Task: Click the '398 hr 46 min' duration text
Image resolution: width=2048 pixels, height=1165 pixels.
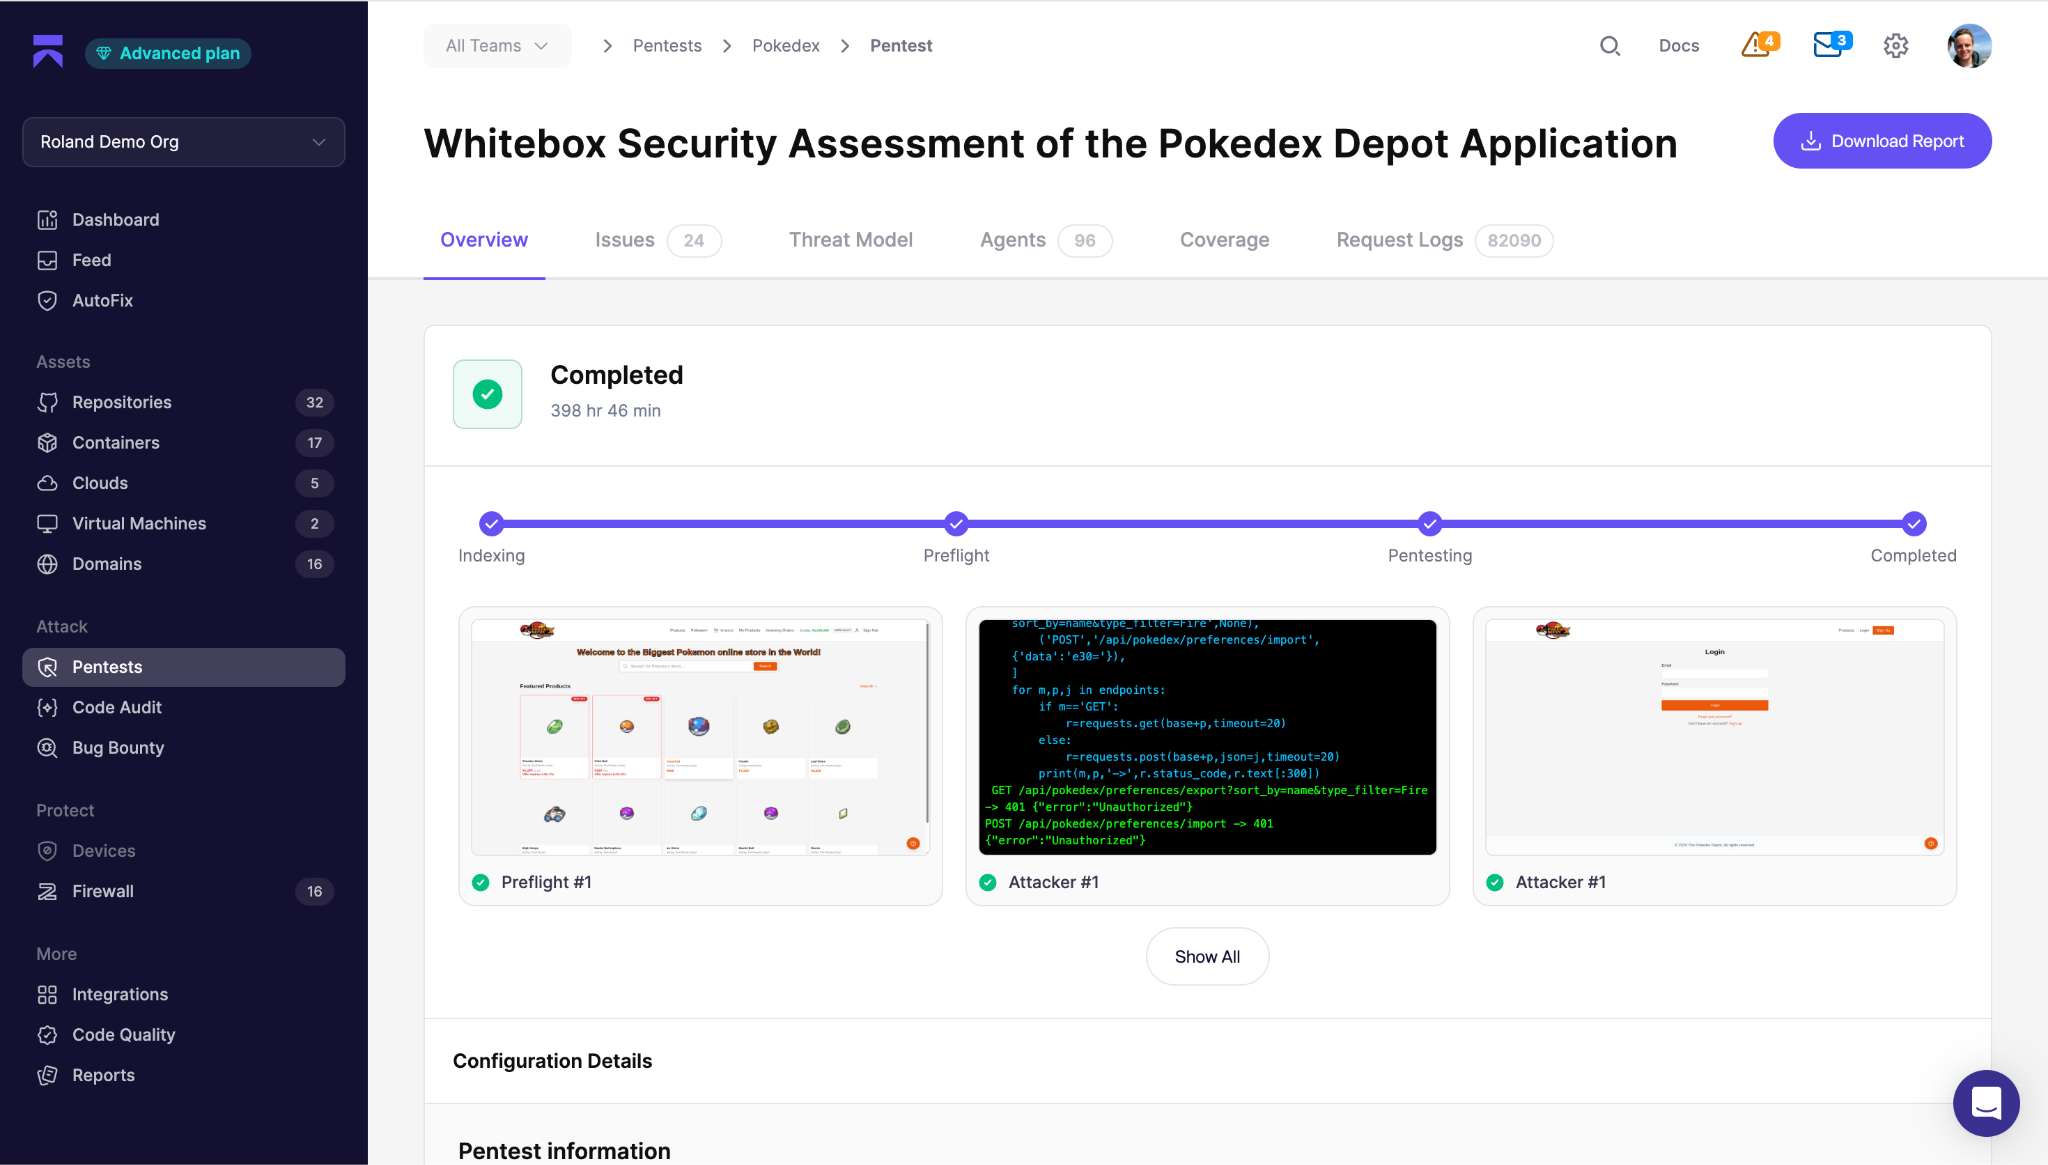Action: (606, 411)
